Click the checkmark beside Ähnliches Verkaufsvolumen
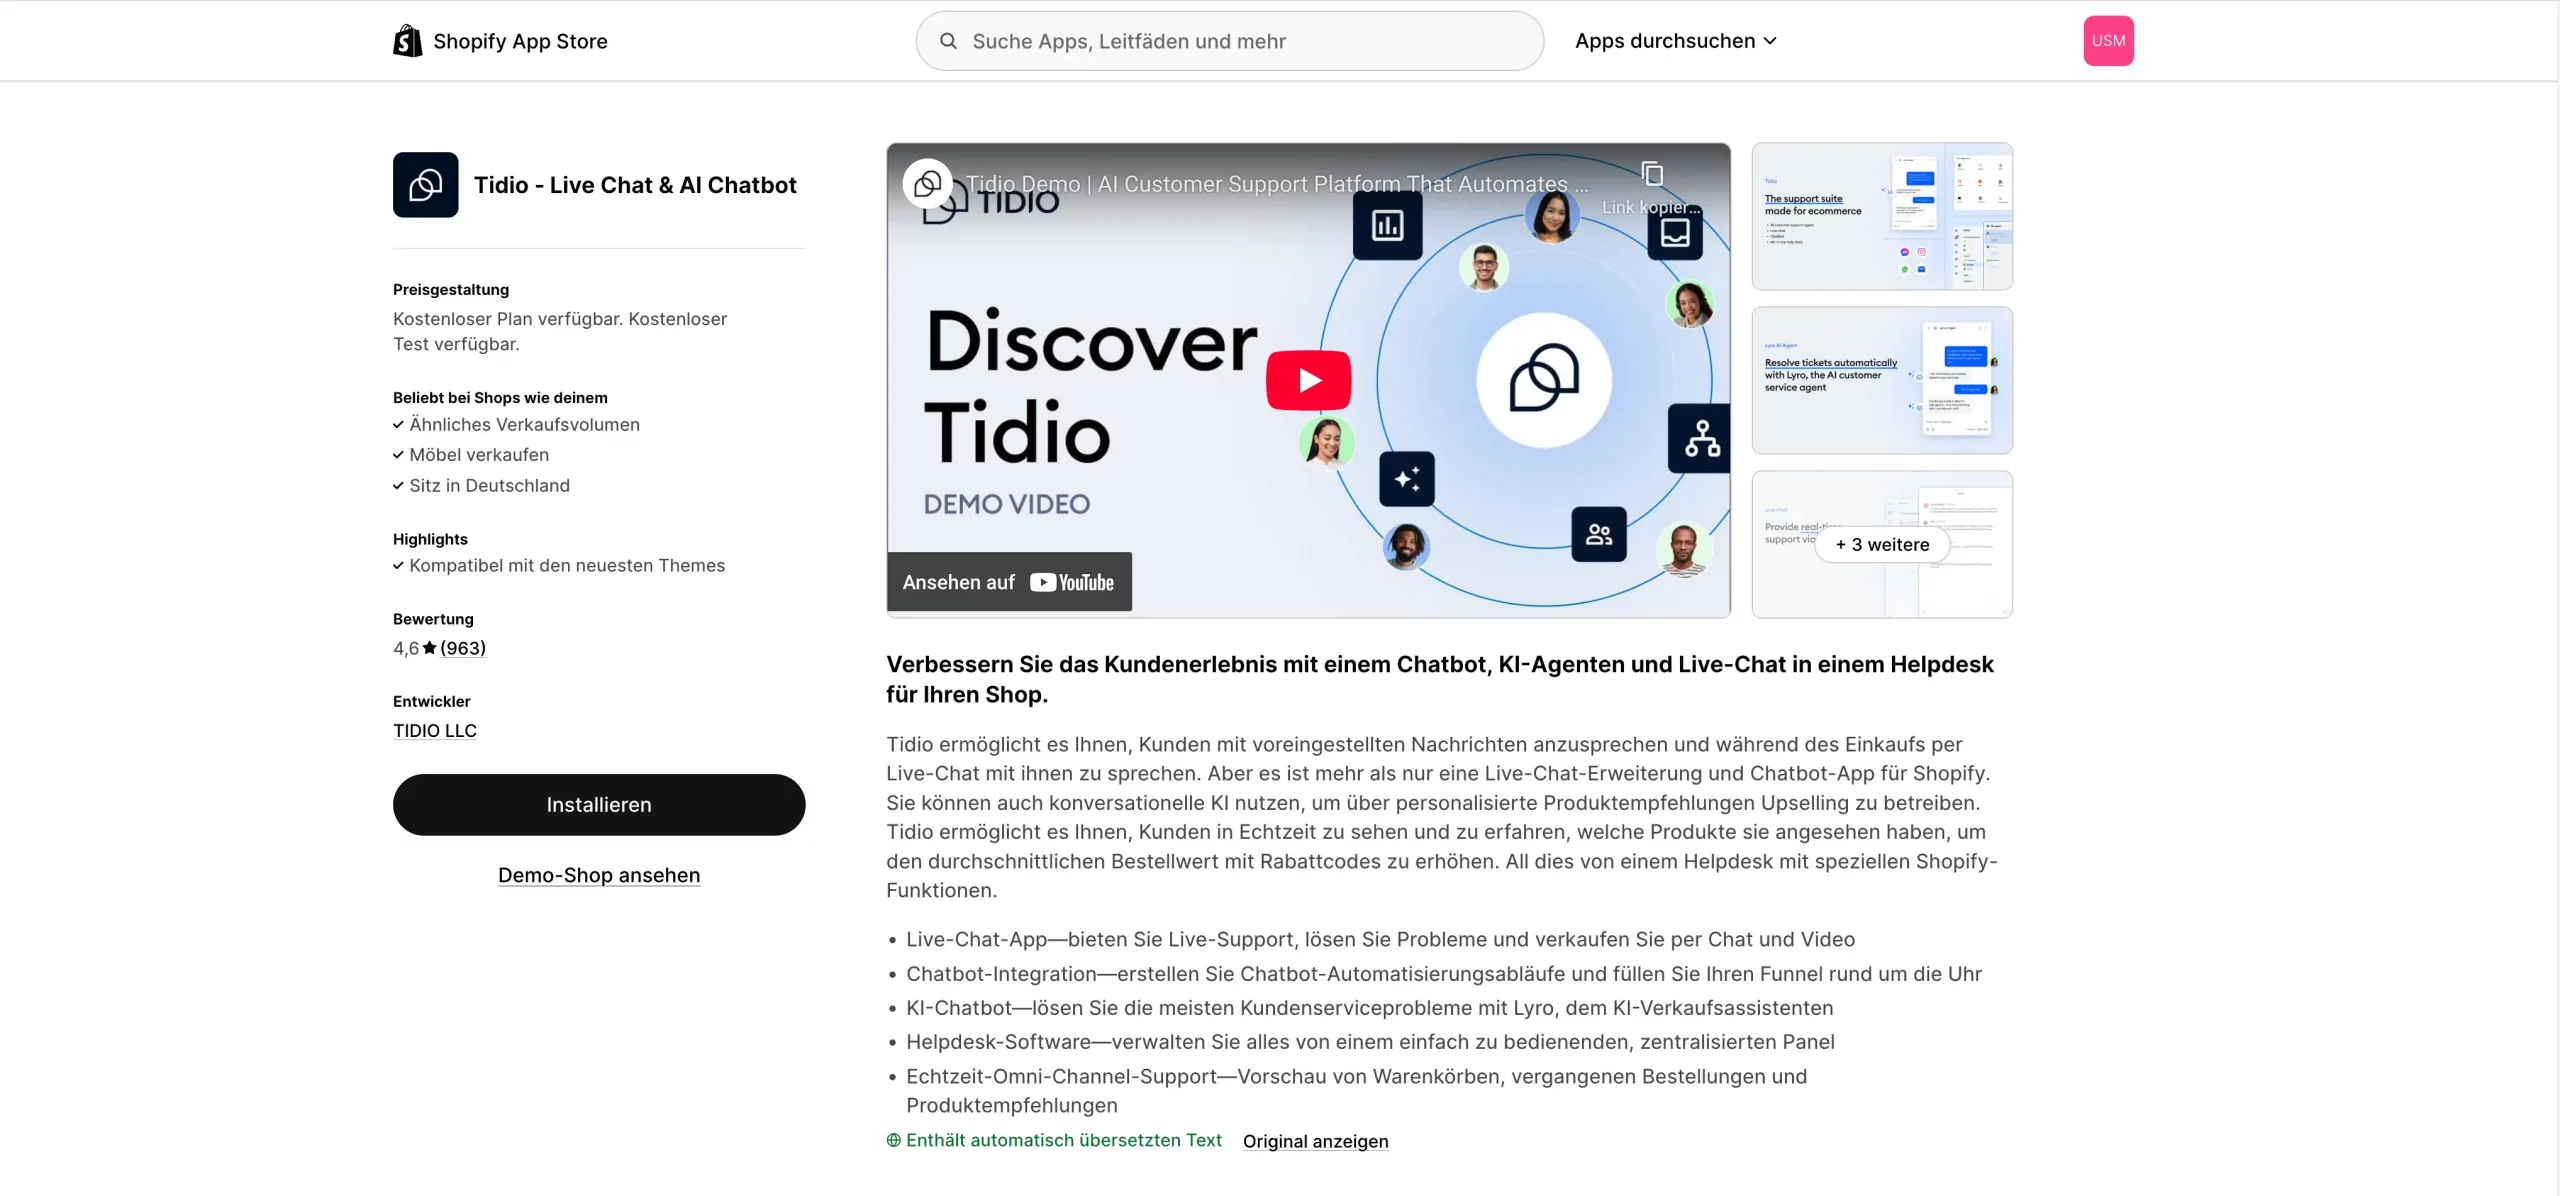Image resolution: width=2560 pixels, height=1196 pixels. (398, 425)
